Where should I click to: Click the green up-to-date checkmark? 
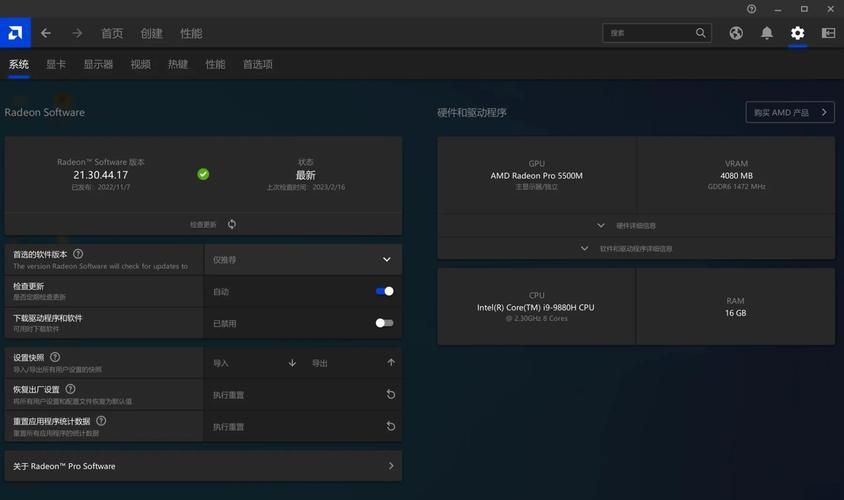click(x=203, y=174)
